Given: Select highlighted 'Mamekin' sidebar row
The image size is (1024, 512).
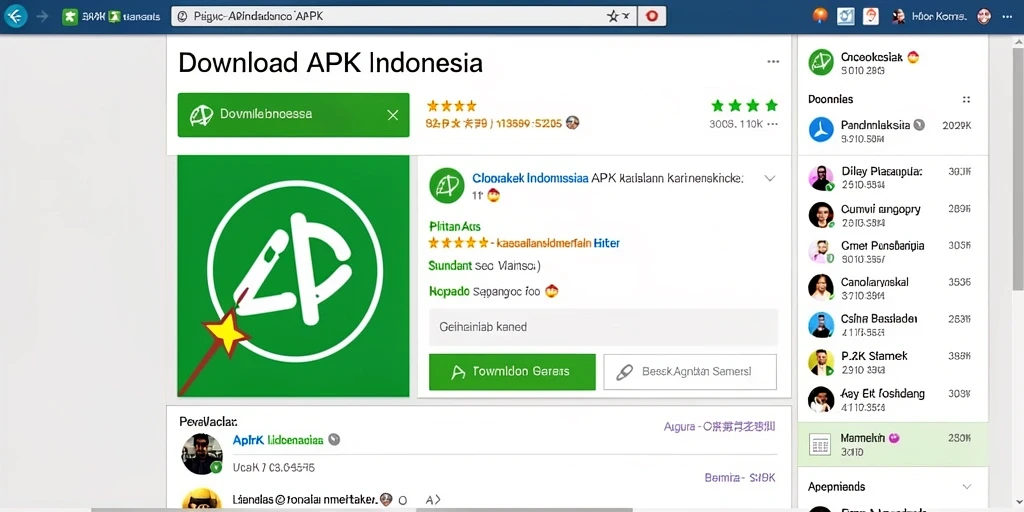Looking at the screenshot, I should [893, 444].
